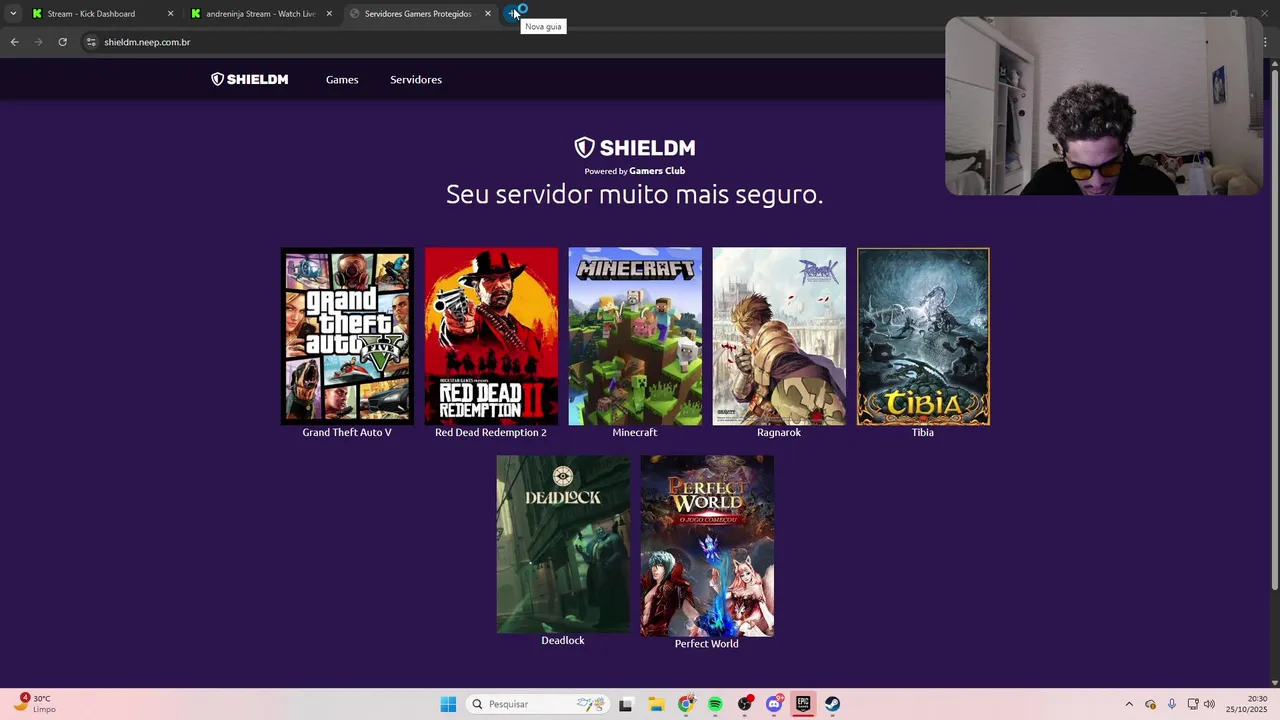Click the 'Ragnarok' caption text

click(x=779, y=433)
